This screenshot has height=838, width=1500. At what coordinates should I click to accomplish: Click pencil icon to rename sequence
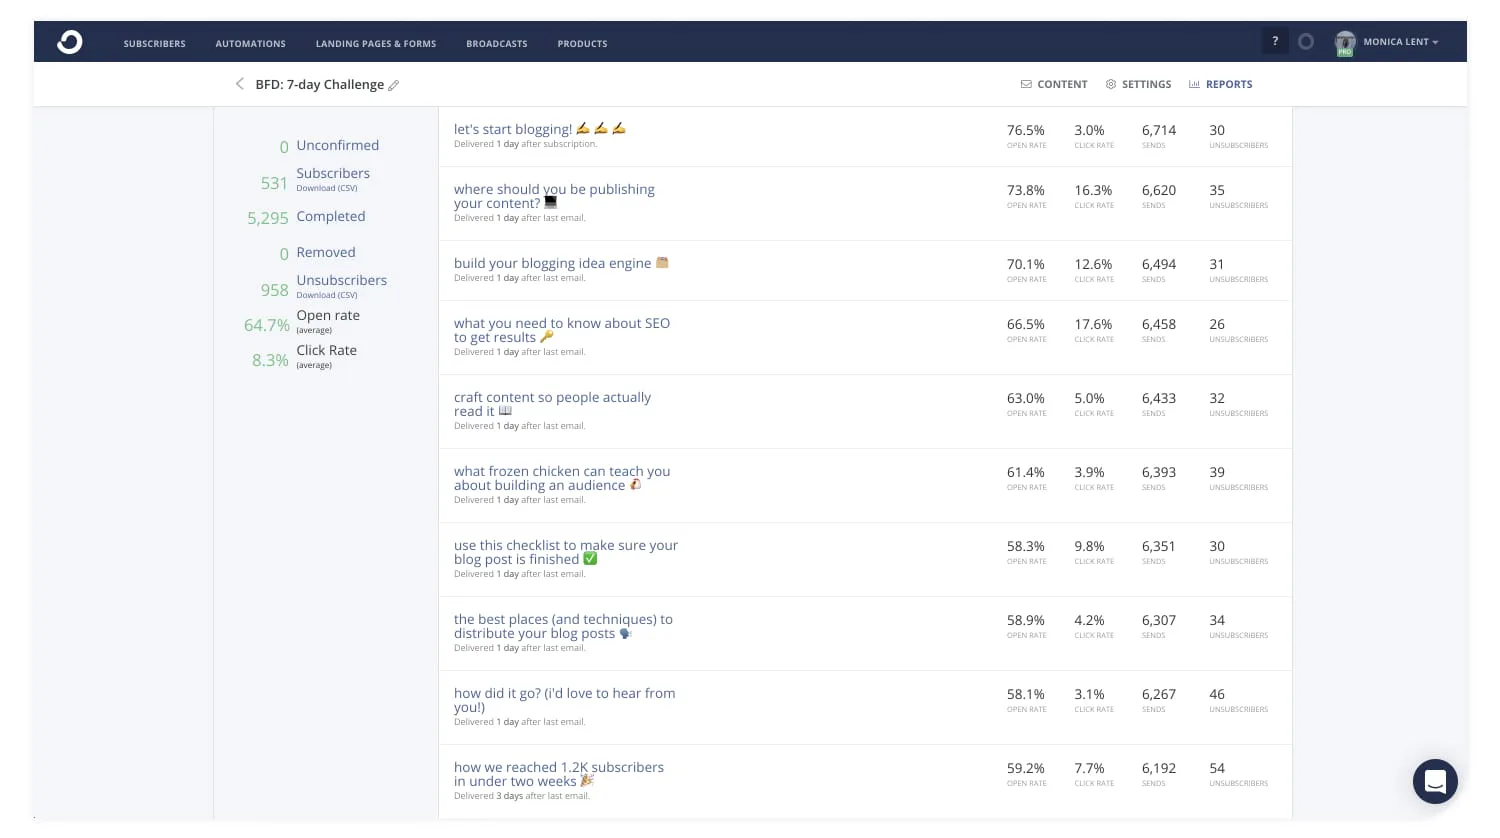pyautogui.click(x=394, y=85)
